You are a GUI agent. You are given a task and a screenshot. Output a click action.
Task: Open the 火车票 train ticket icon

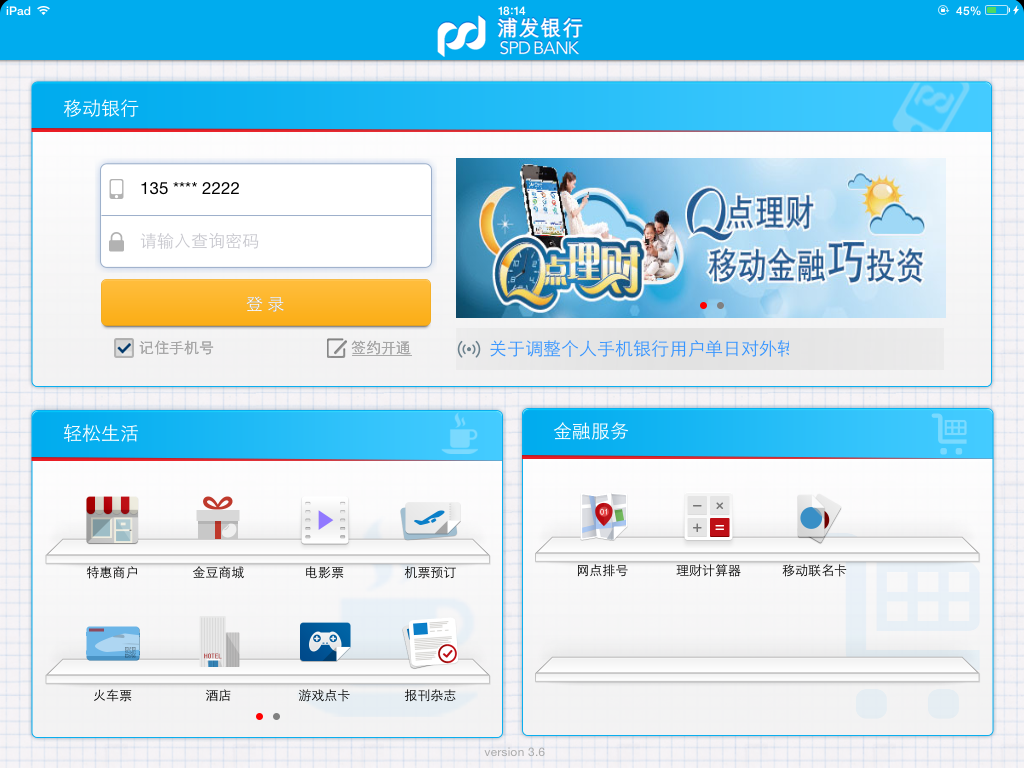point(112,643)
